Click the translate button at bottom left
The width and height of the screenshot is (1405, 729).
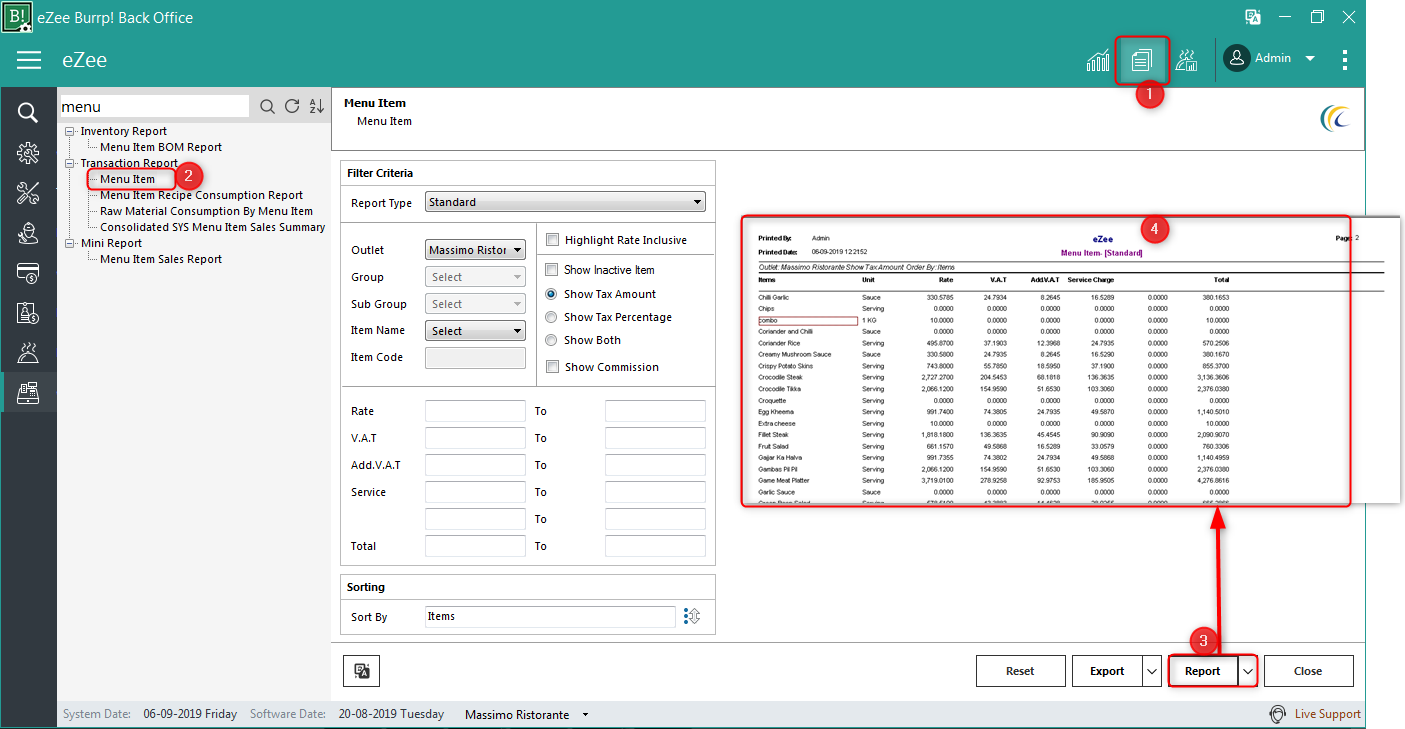pyautogui.click(x=362, y=671)
